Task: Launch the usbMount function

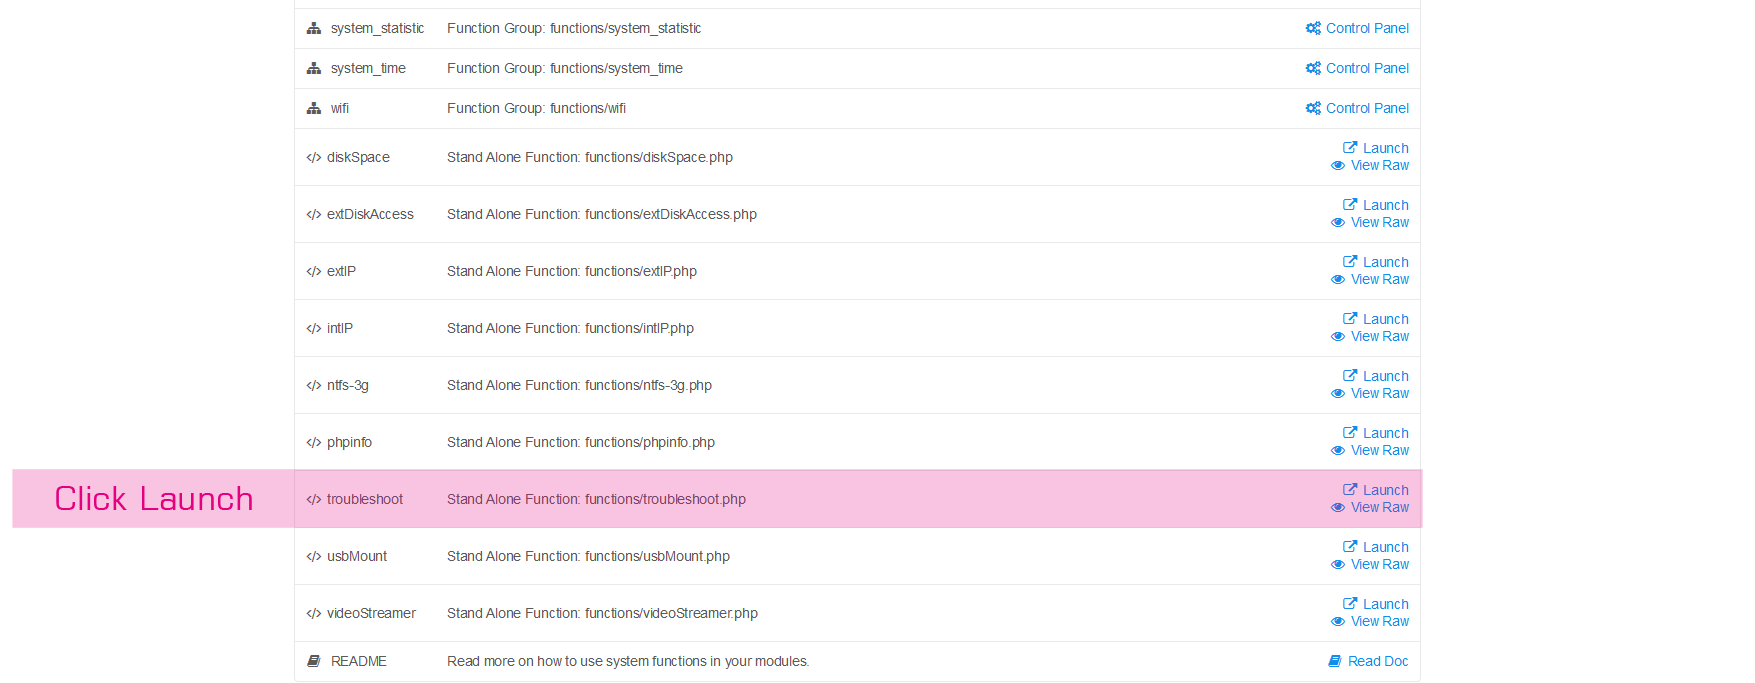Action: coord(1384,547)
